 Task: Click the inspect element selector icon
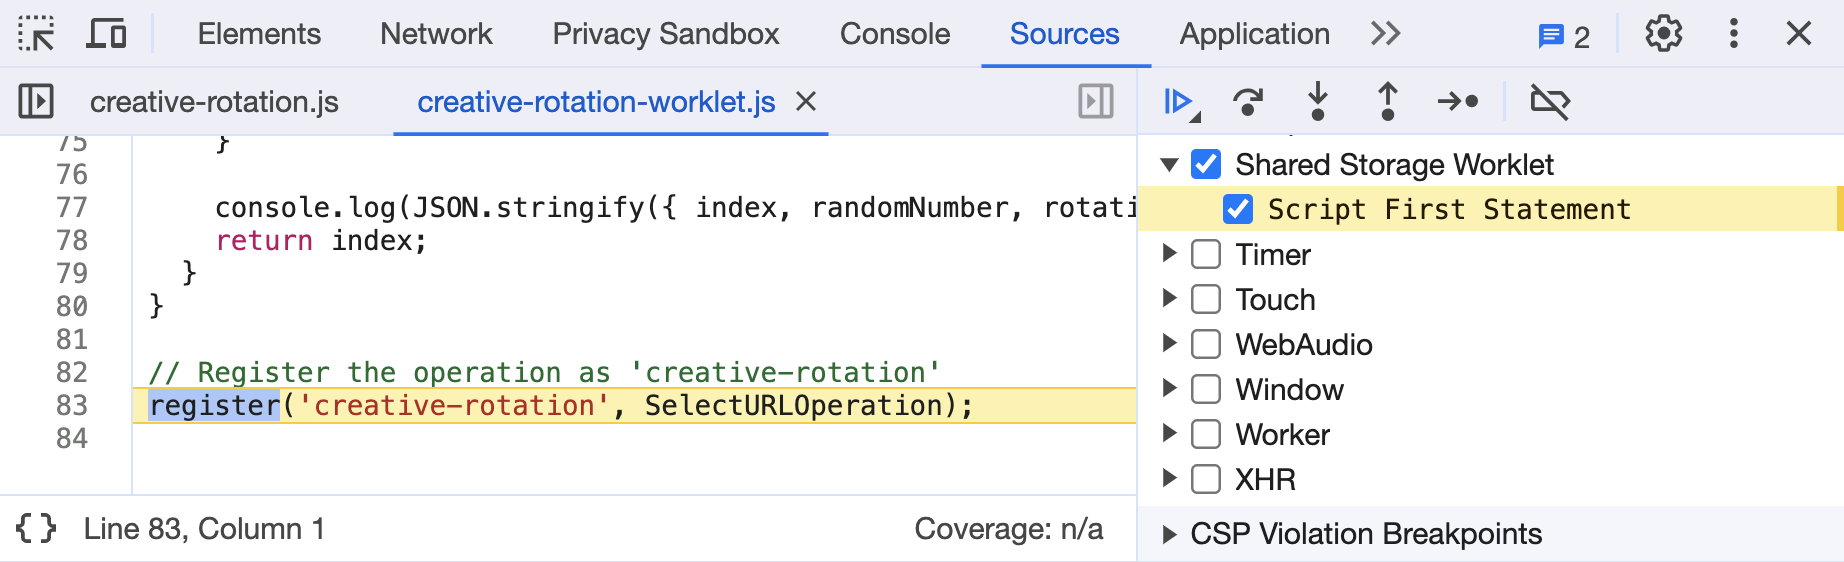pos(37,34)
